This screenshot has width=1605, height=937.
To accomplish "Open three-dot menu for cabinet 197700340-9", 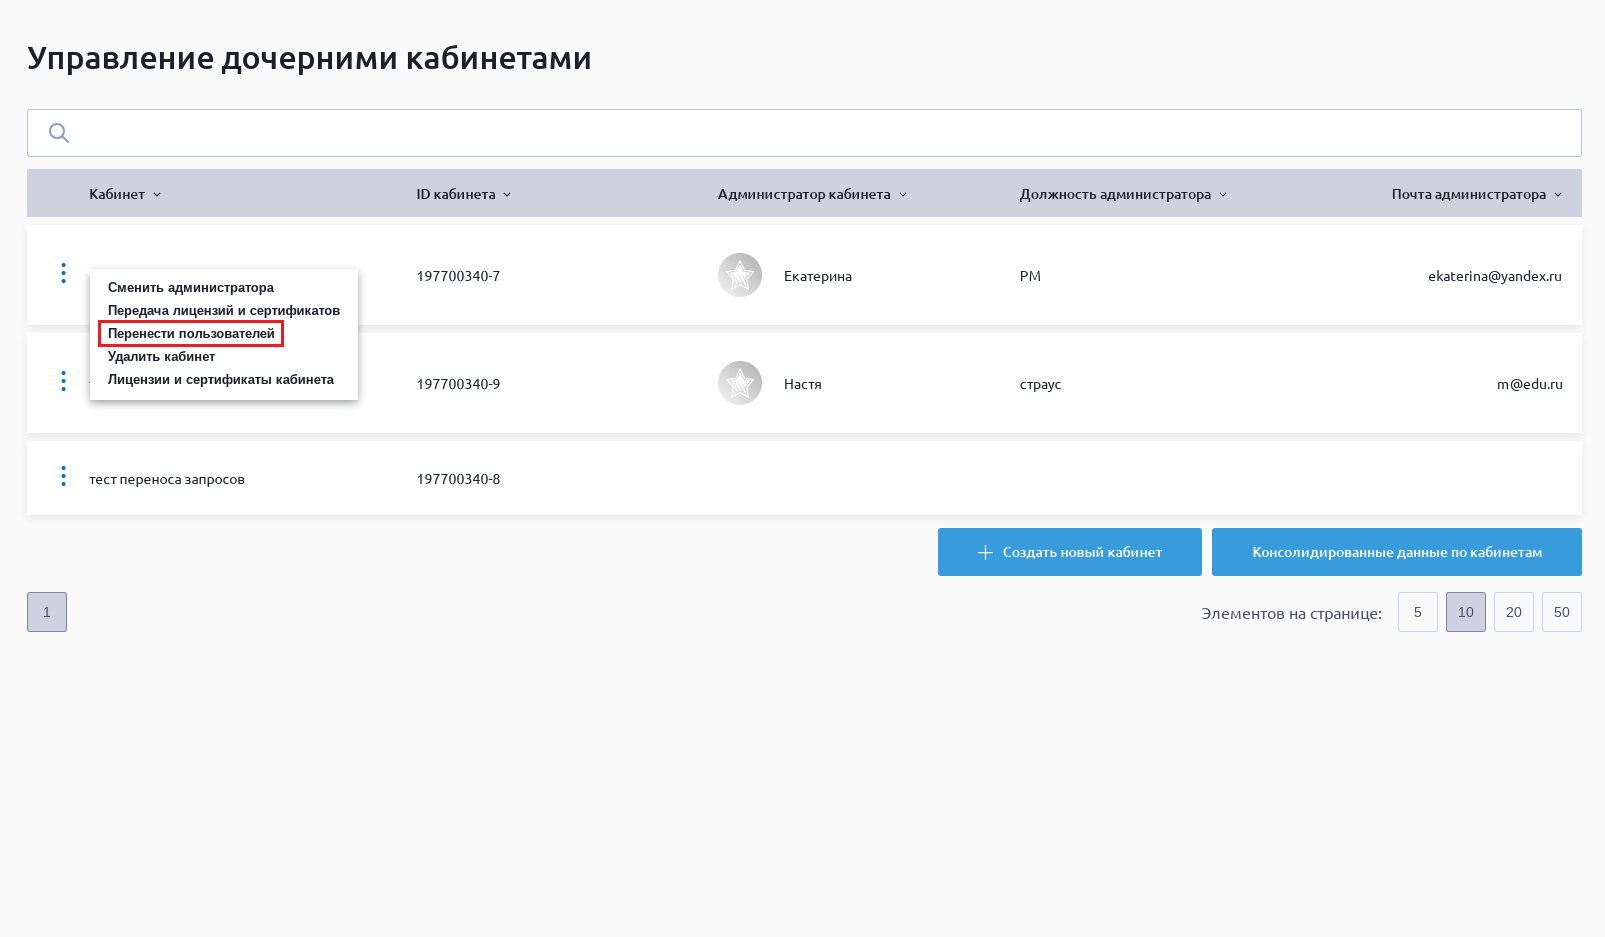I will pos(63,381).
